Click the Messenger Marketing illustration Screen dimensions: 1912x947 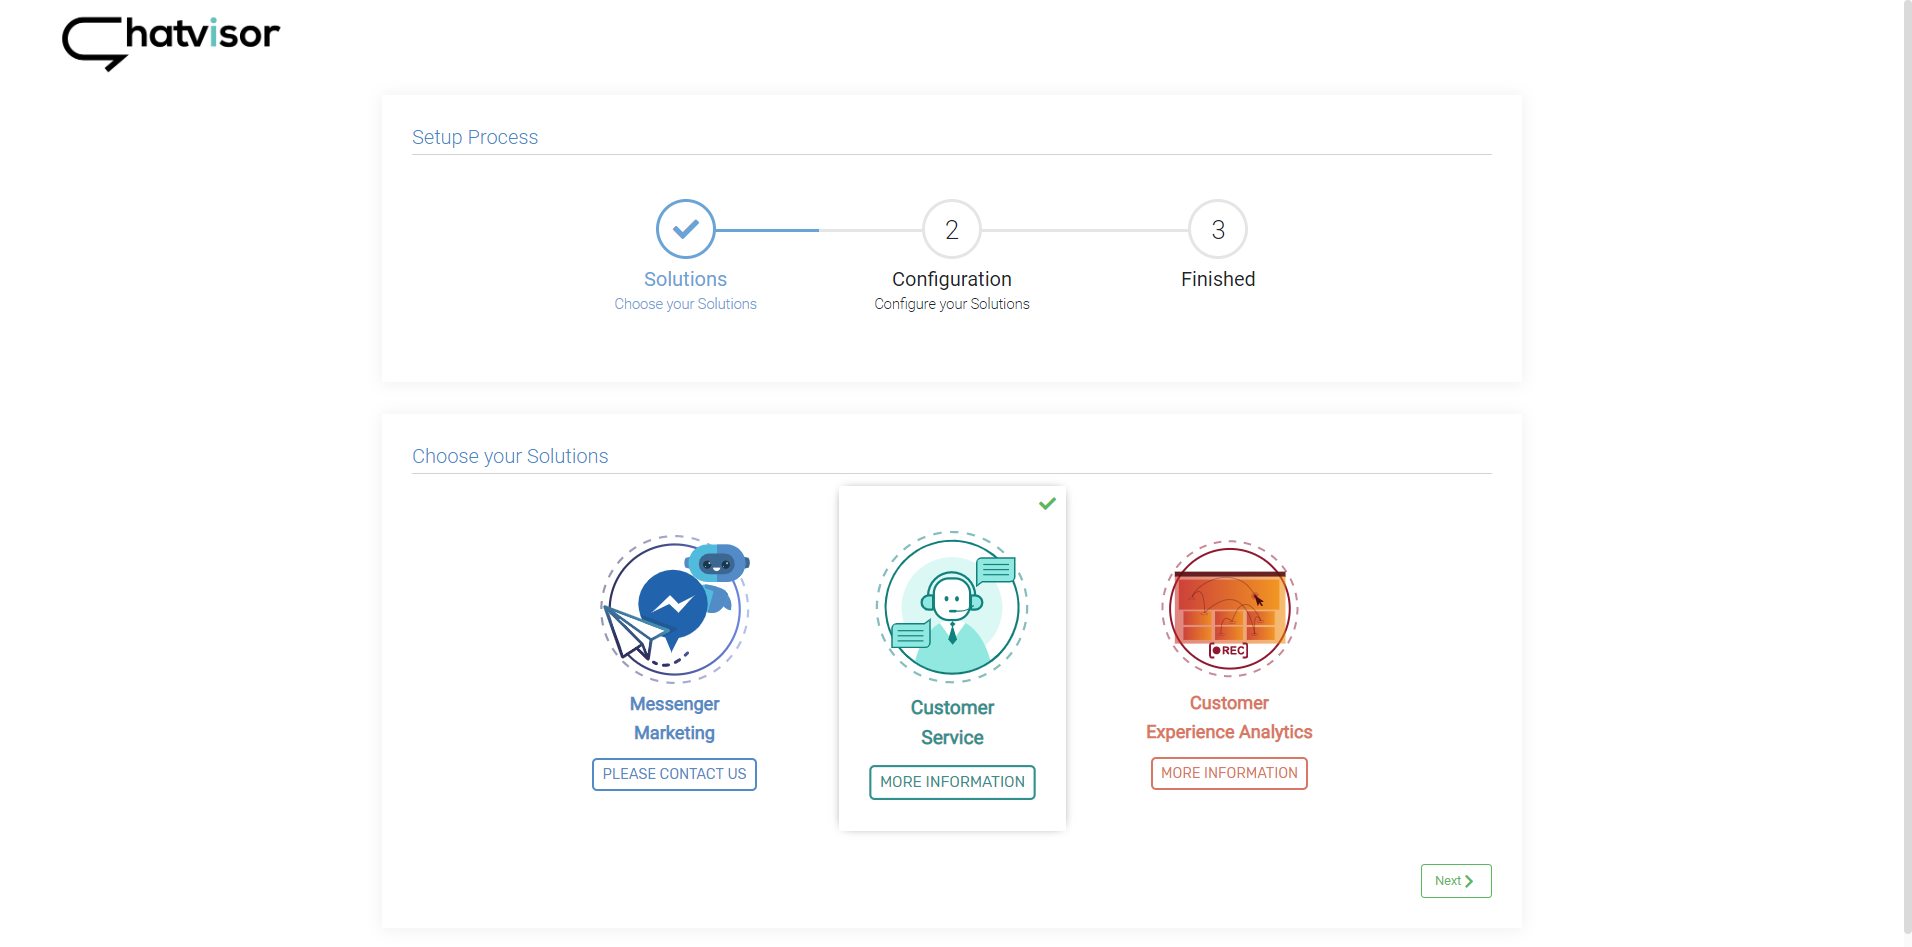pos(675,608)
